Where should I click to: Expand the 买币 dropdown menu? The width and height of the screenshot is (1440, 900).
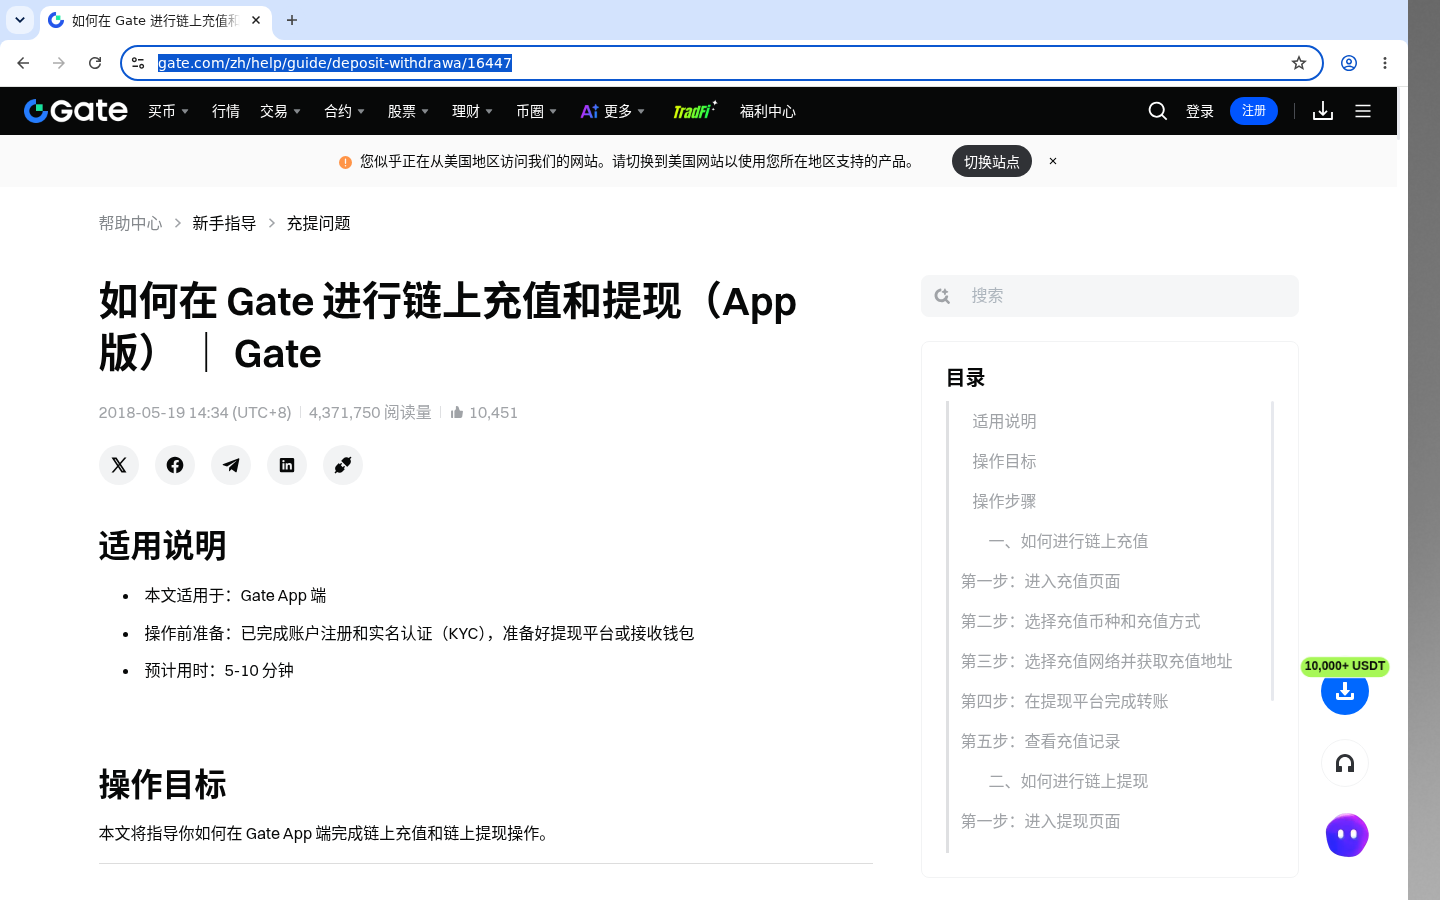168,111
